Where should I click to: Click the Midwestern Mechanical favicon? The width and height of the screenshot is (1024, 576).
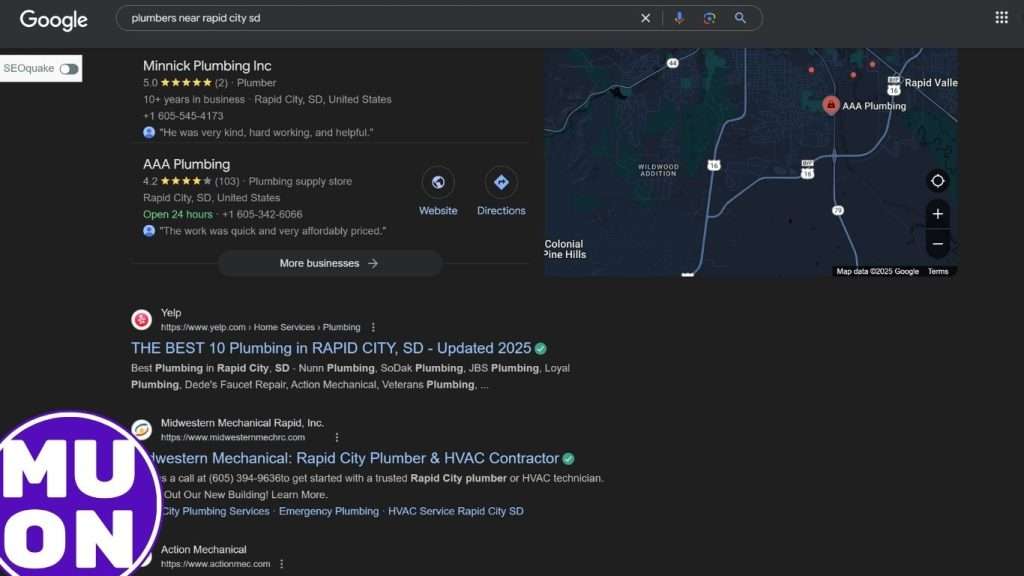point(142,430)
